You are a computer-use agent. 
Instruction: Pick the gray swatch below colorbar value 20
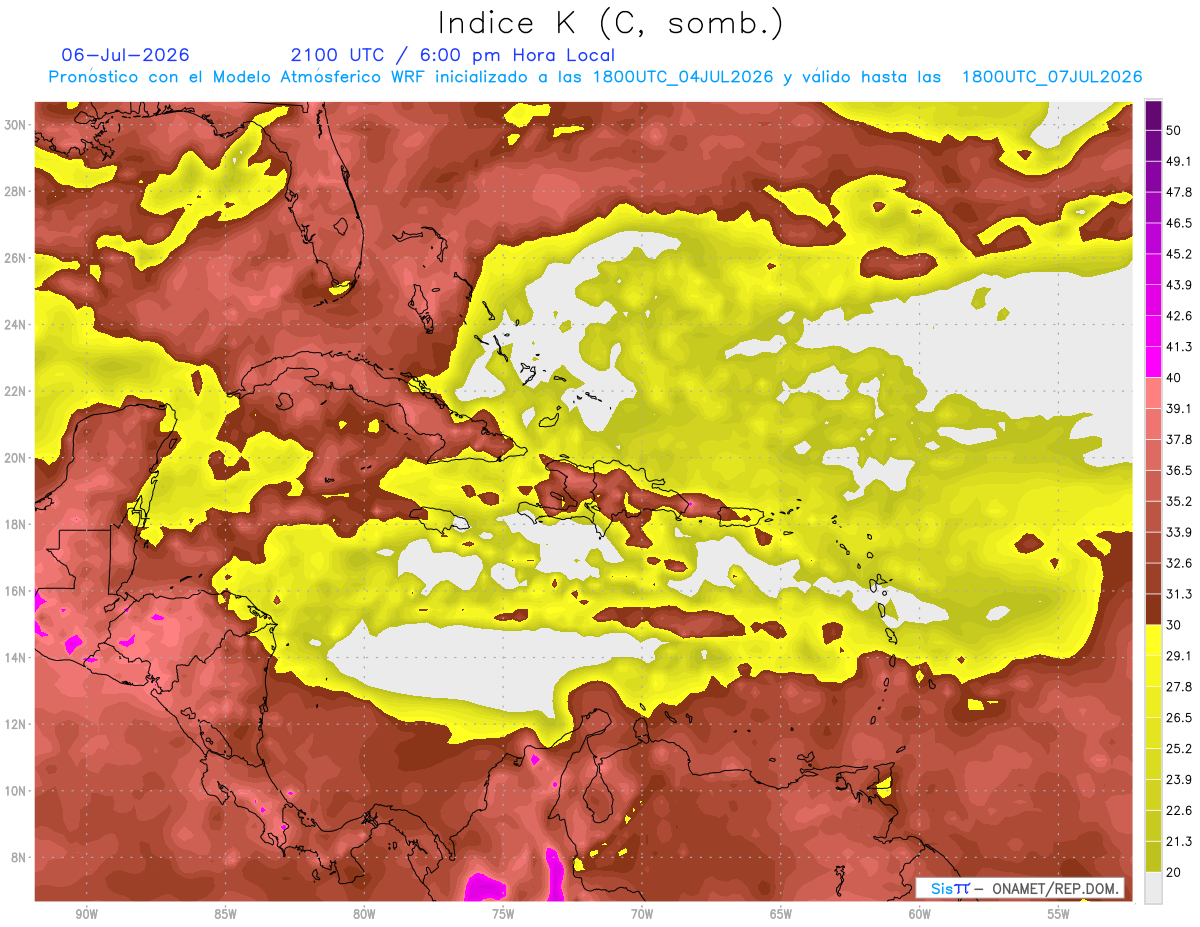[1154, 887]
